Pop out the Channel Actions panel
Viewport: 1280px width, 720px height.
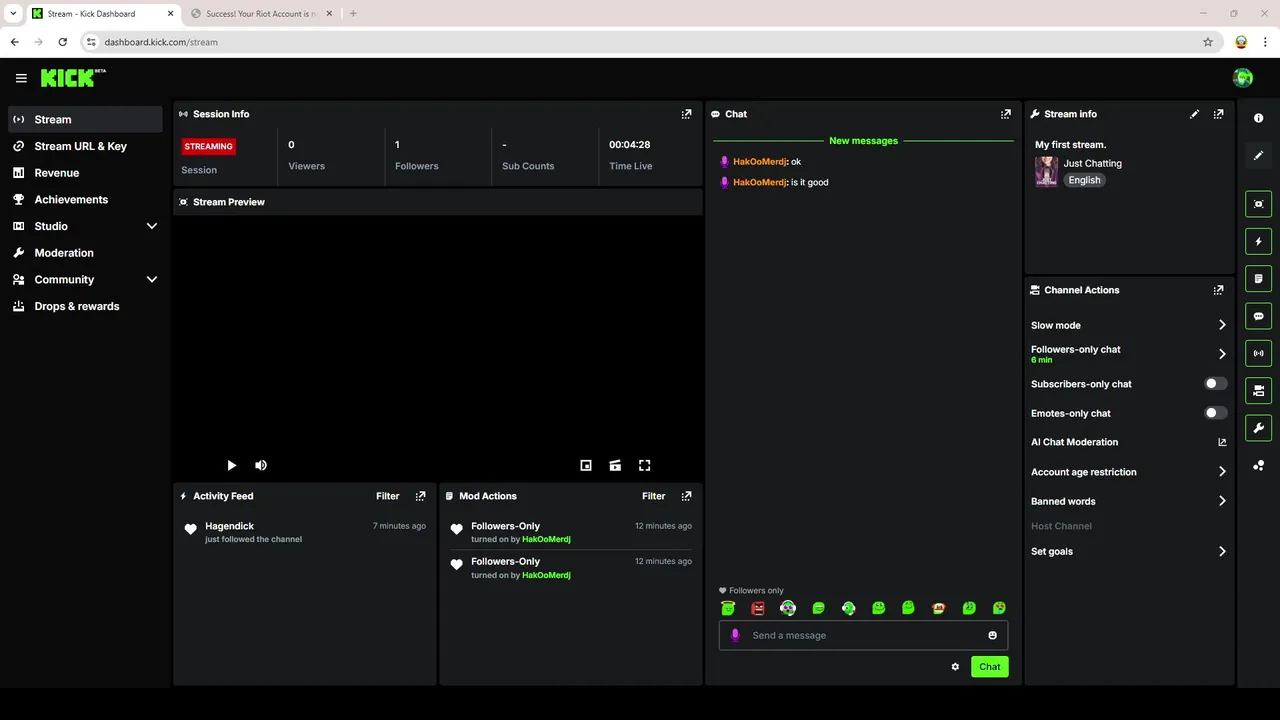pos(1218,290)
